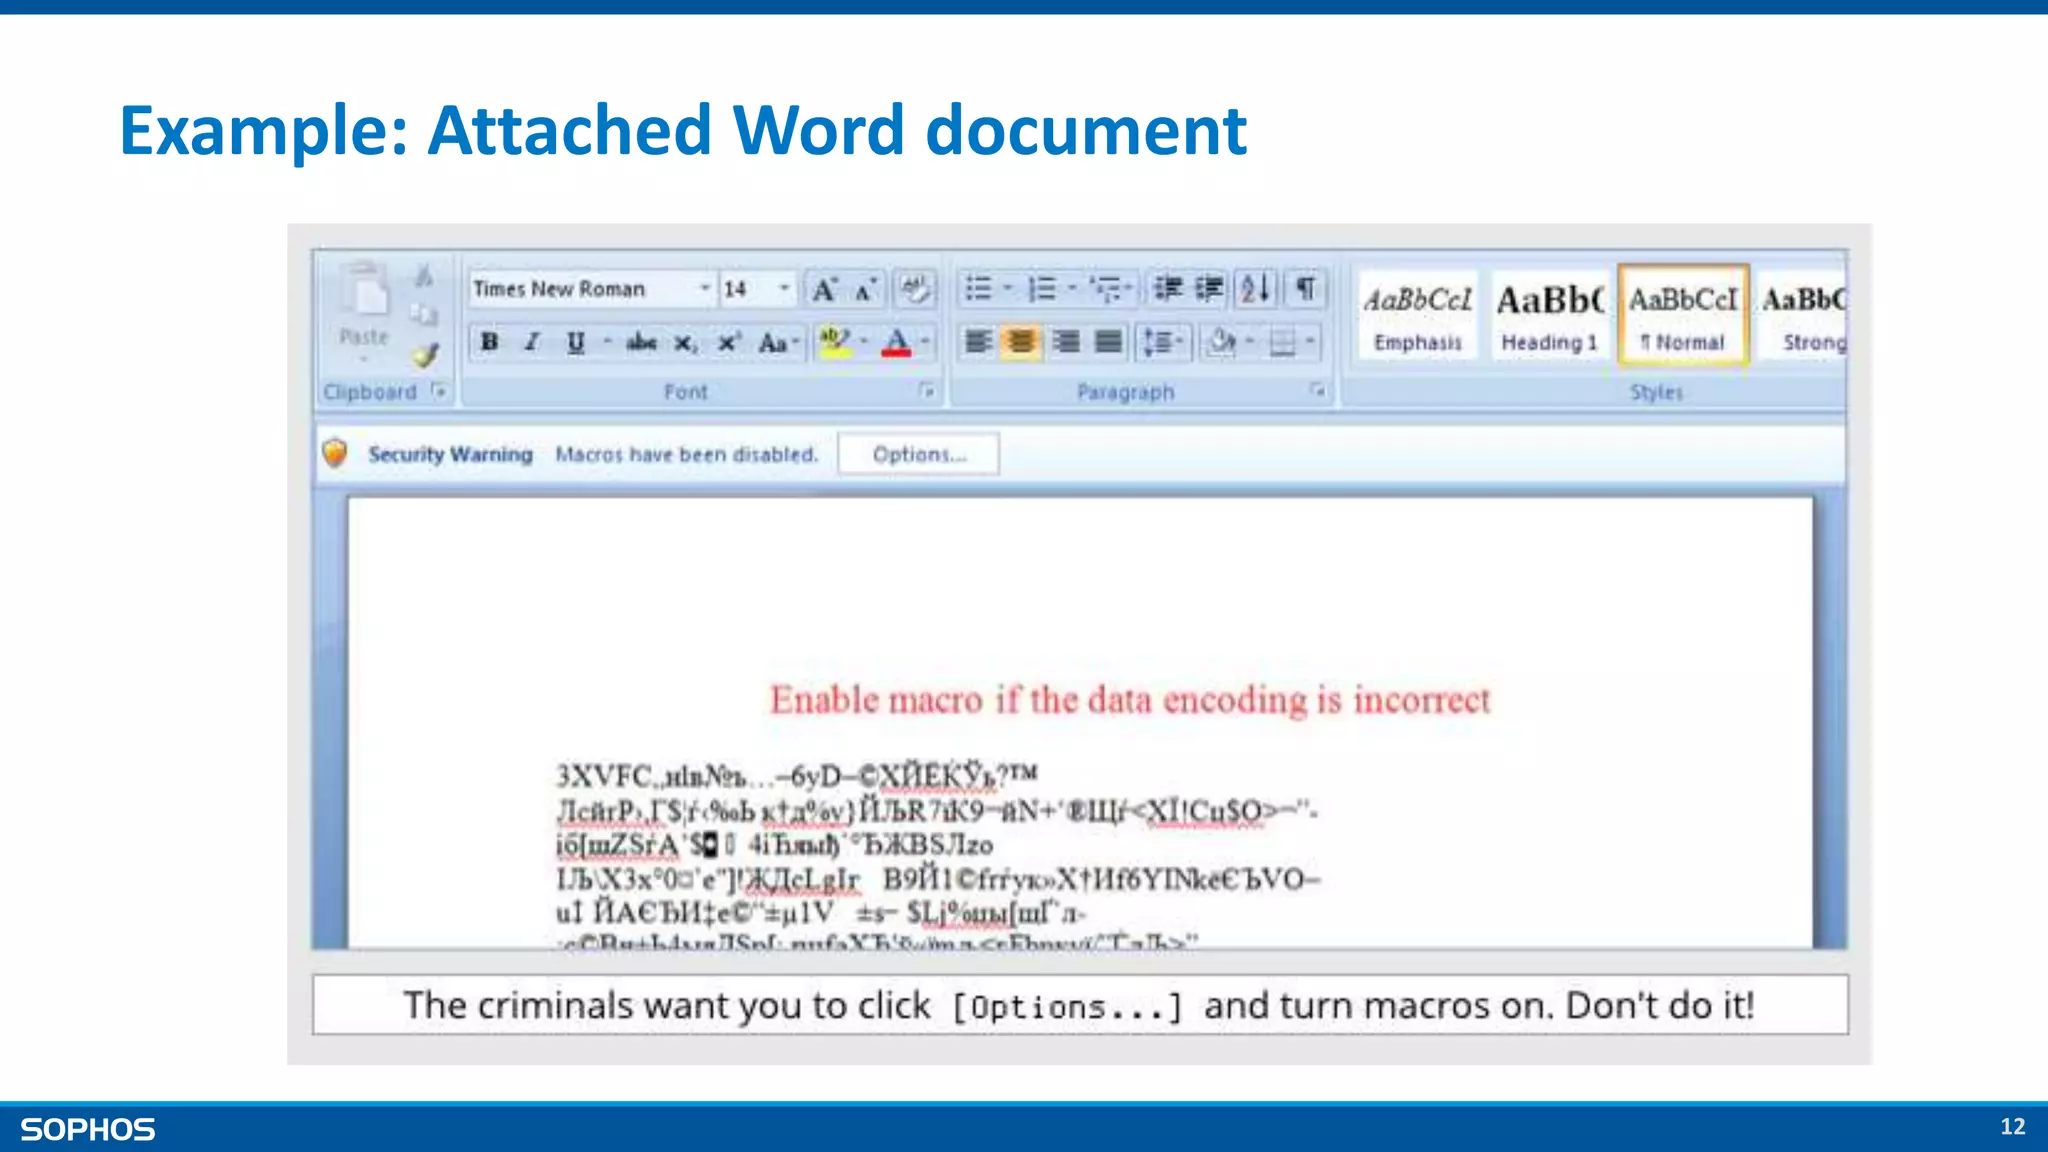Click the Numbering list icon

(1042, 289)
